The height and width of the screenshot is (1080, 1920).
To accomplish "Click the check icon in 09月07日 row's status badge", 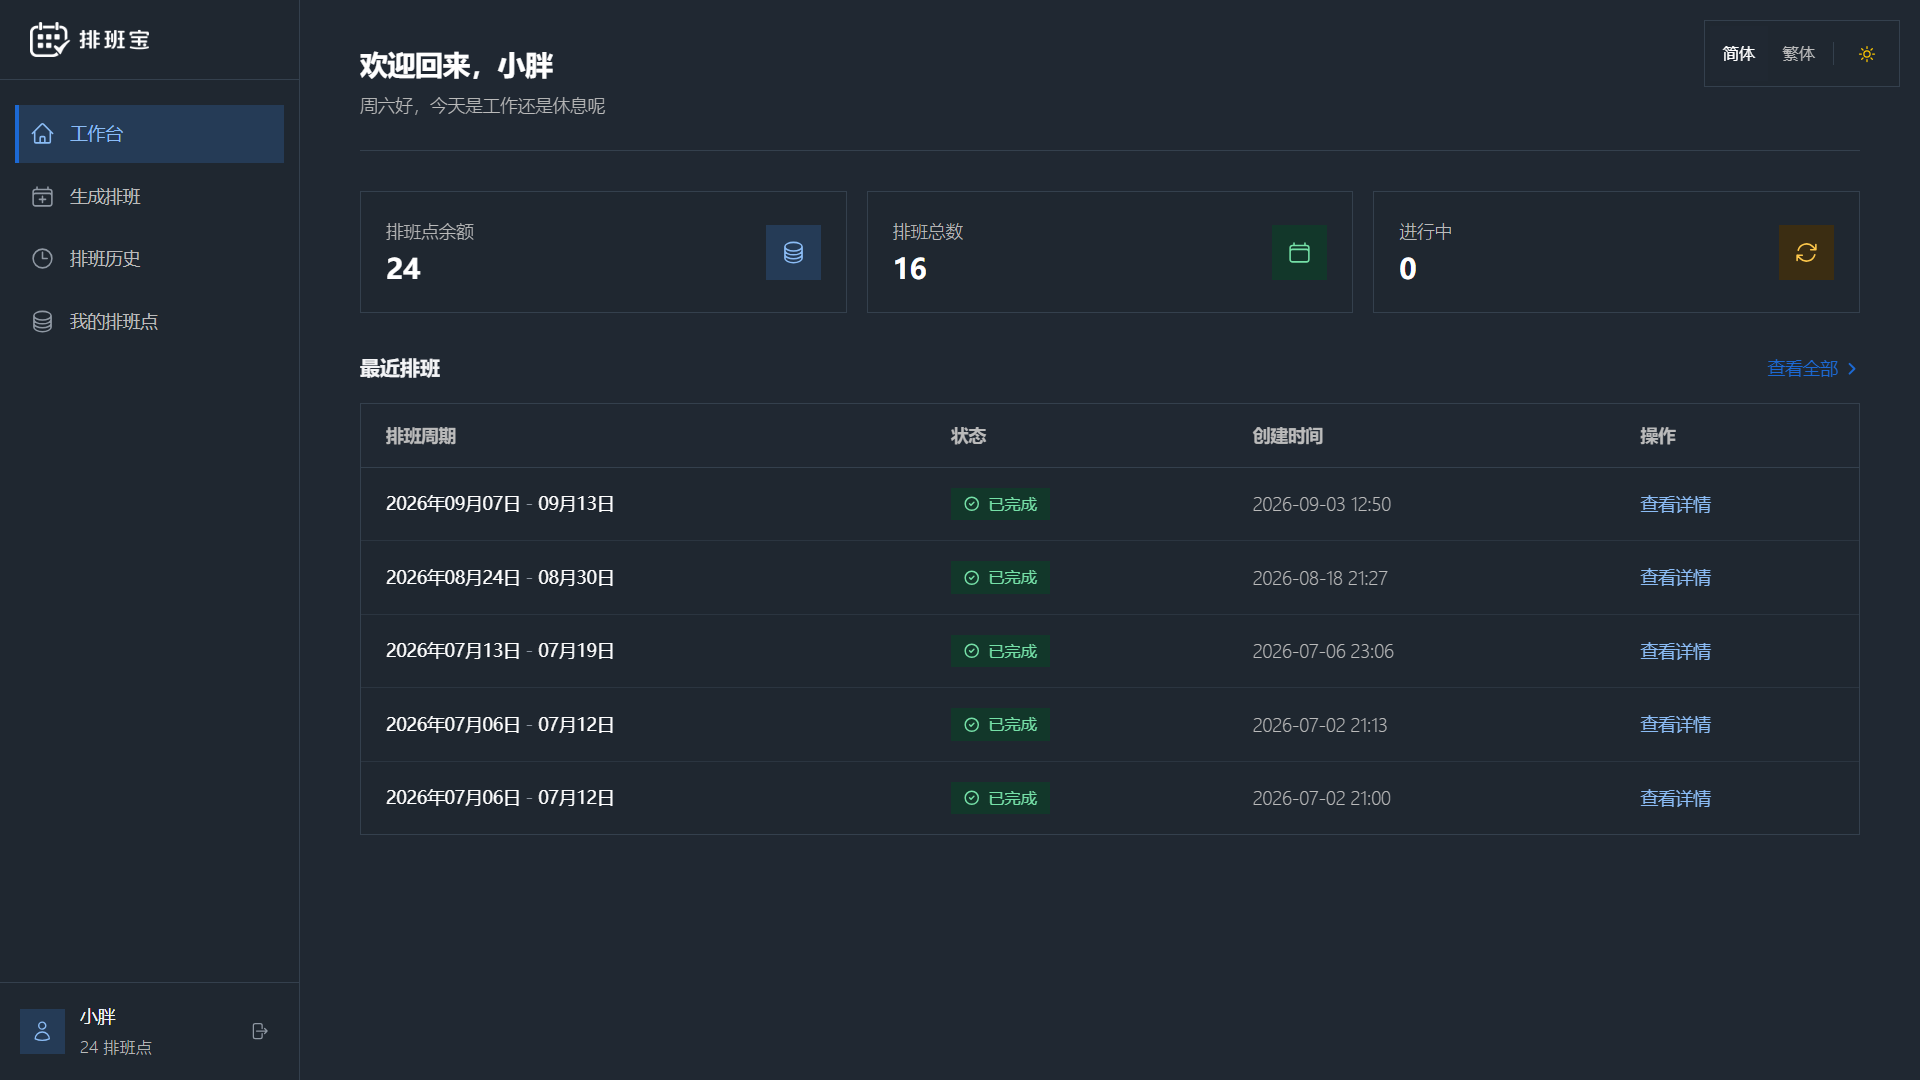I will (x=971, y=504).
